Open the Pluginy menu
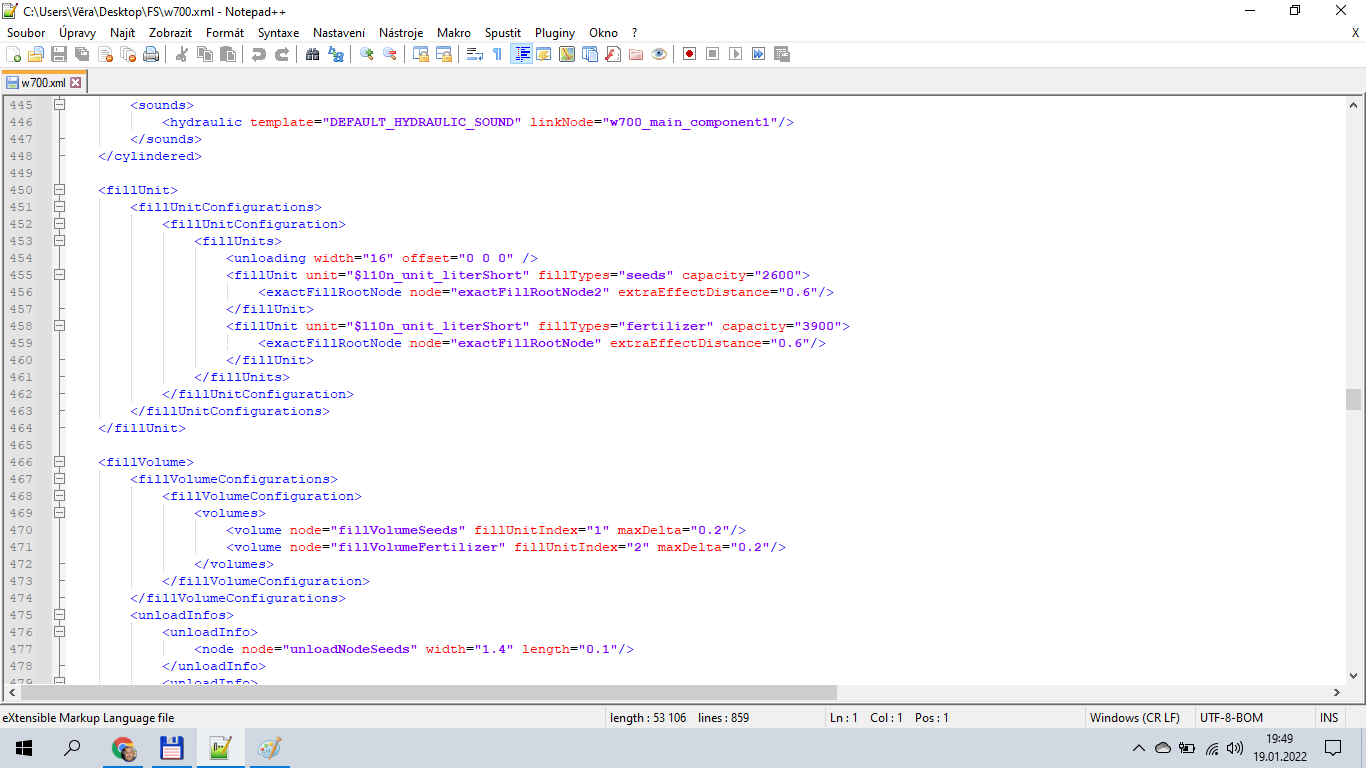This screenshot has width=1366, height=768. click(x=554, y=33)
